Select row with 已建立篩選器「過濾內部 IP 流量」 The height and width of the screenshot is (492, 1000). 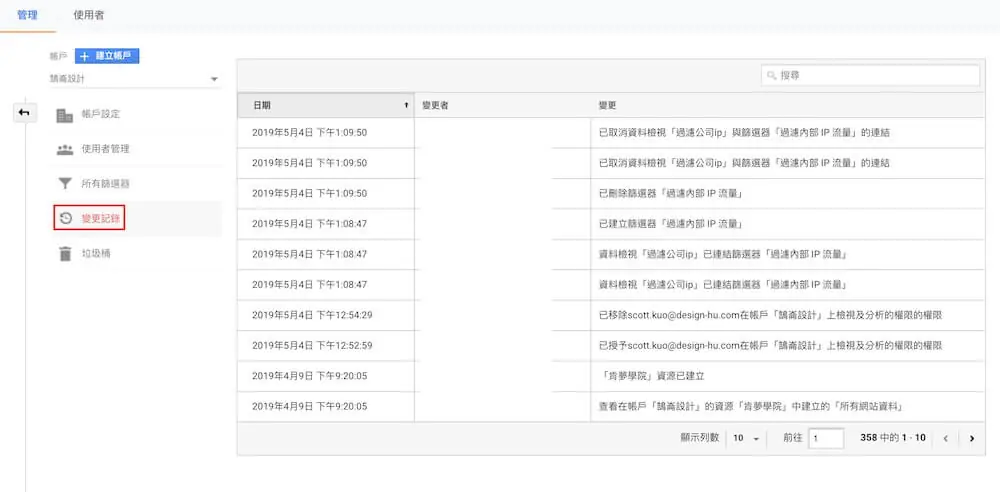pyautogui.click(x=610, y=224)
